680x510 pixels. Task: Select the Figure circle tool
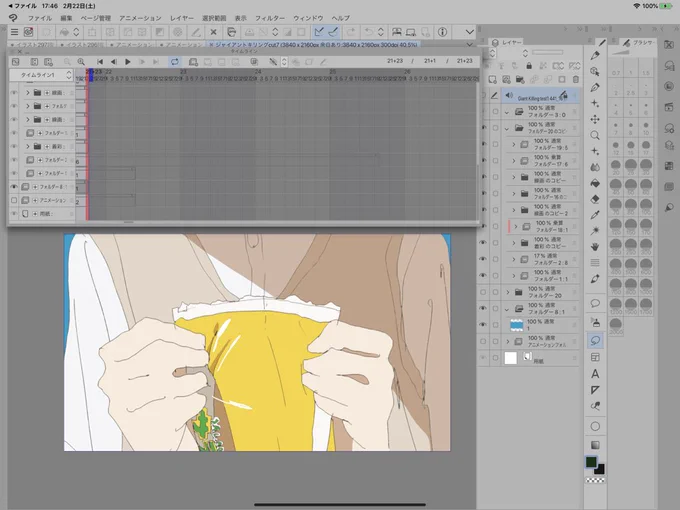click(595, 426)
